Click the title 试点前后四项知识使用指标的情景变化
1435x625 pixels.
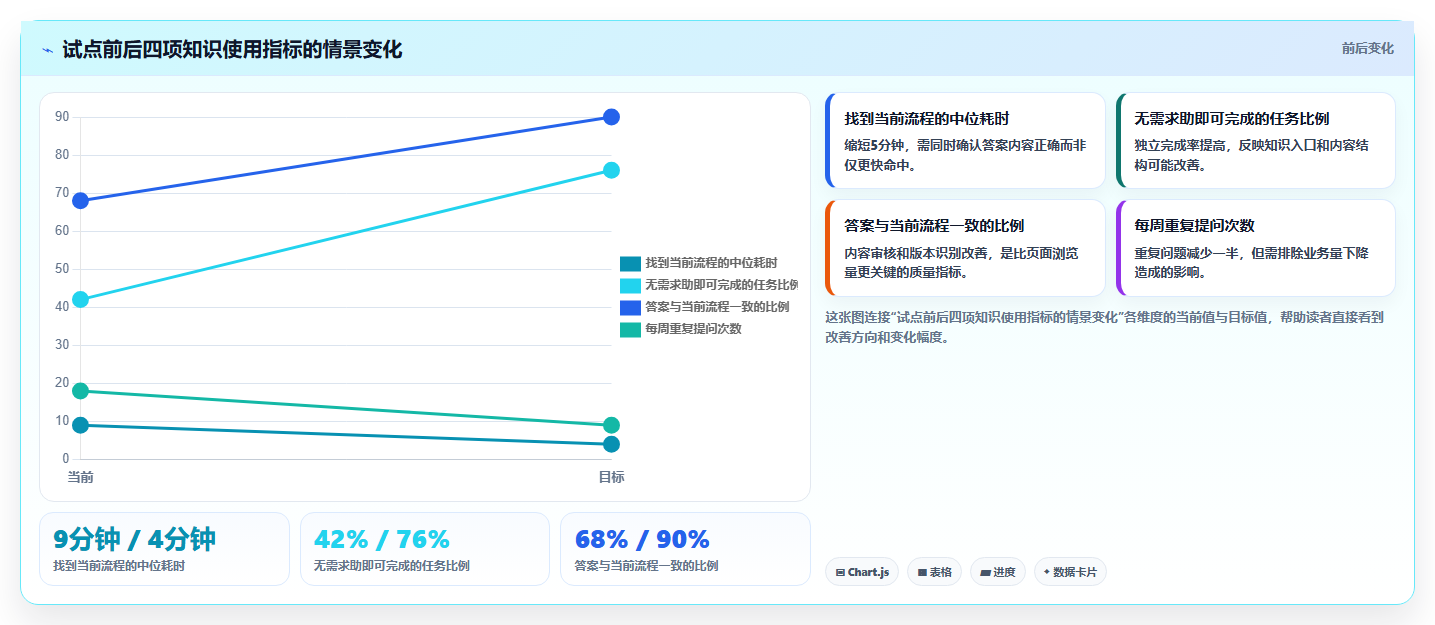pos(232,50)
